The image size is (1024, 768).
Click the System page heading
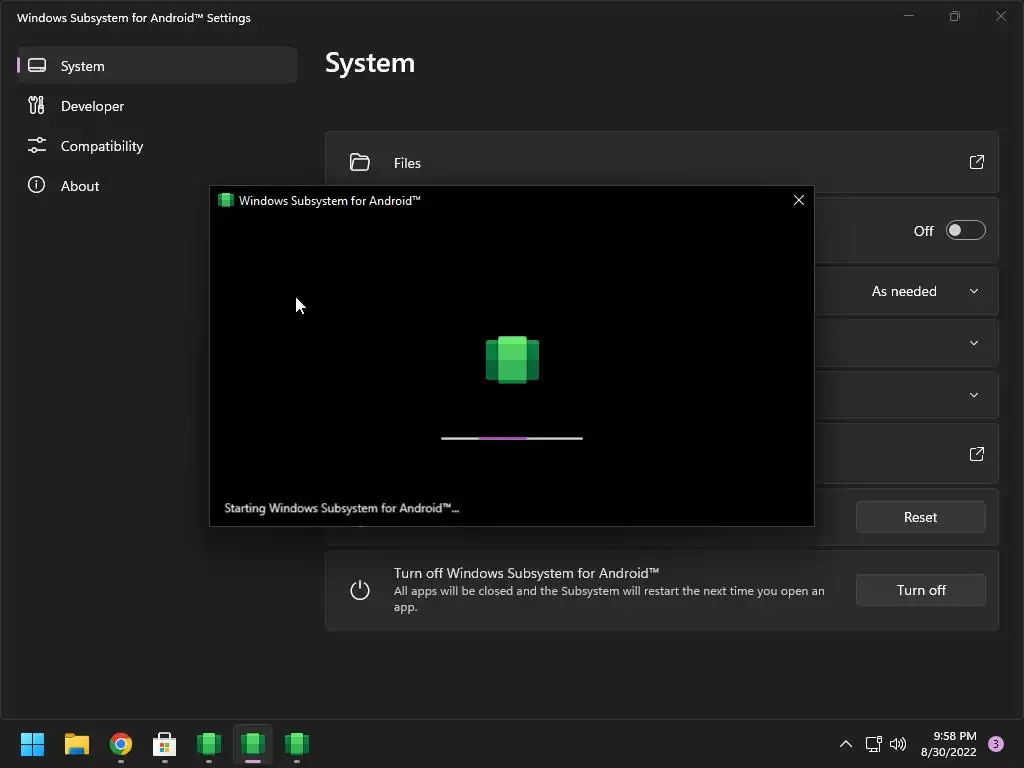click(370, 63)
